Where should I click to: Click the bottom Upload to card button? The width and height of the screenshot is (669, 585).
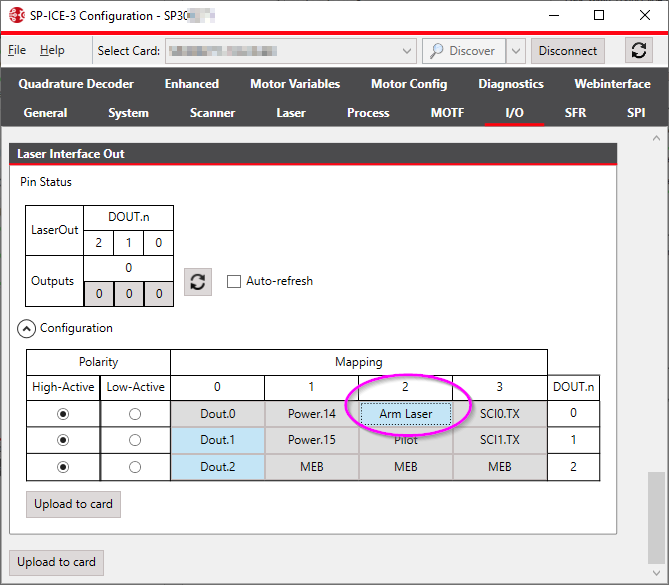tap(56, 562)
